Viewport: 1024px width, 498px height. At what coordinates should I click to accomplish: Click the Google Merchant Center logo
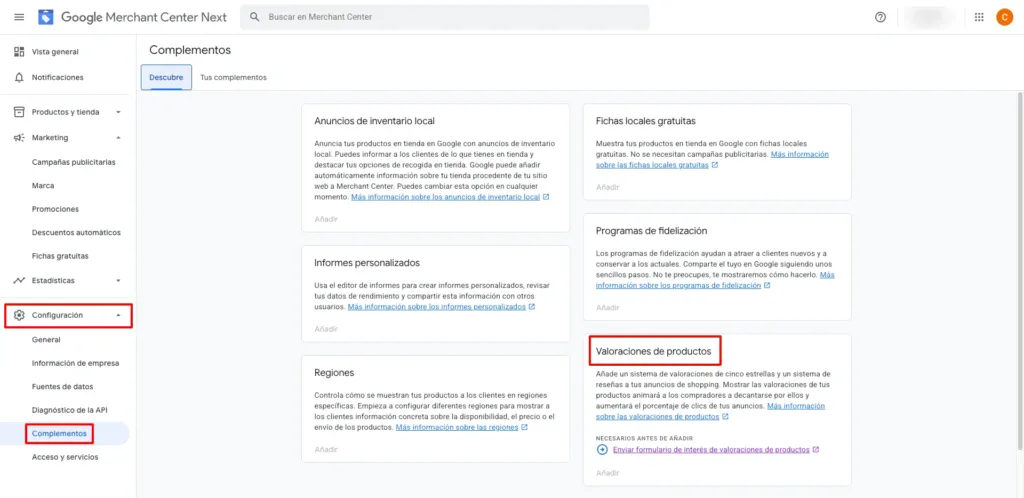tap(47, 17)
